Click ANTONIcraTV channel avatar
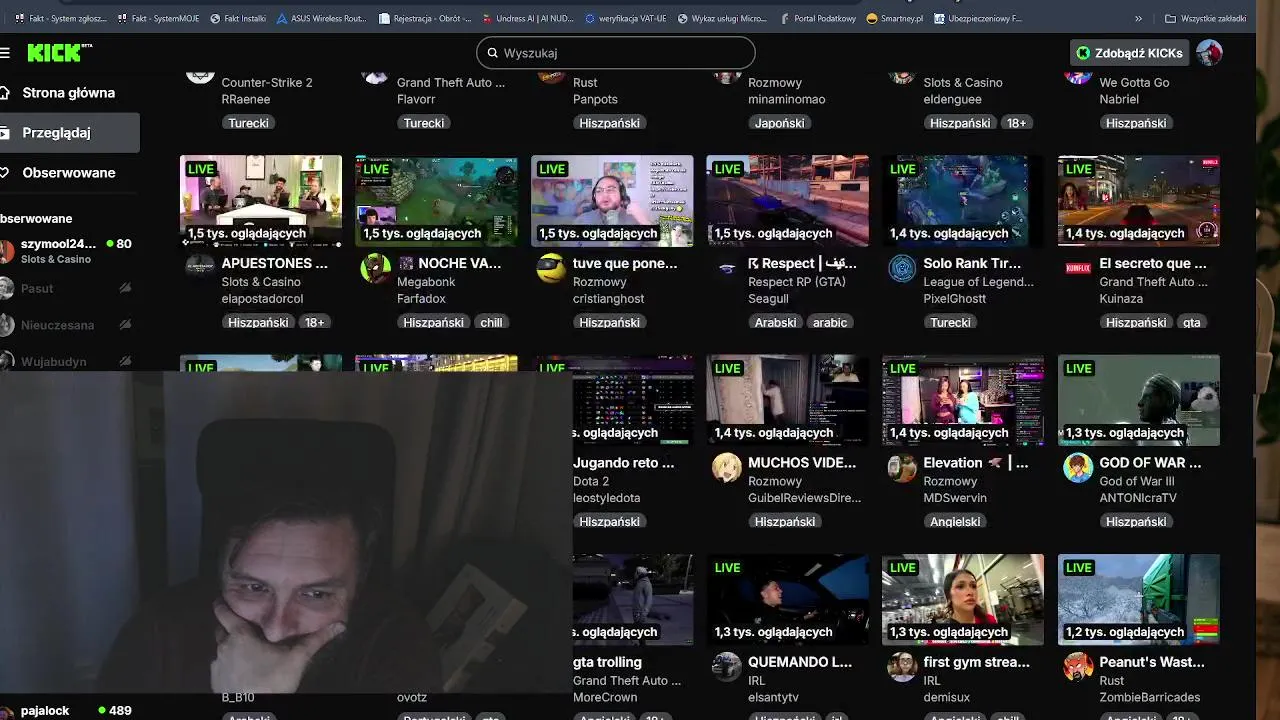Viewport: 1280px width, 720px height. (1078, 468)
